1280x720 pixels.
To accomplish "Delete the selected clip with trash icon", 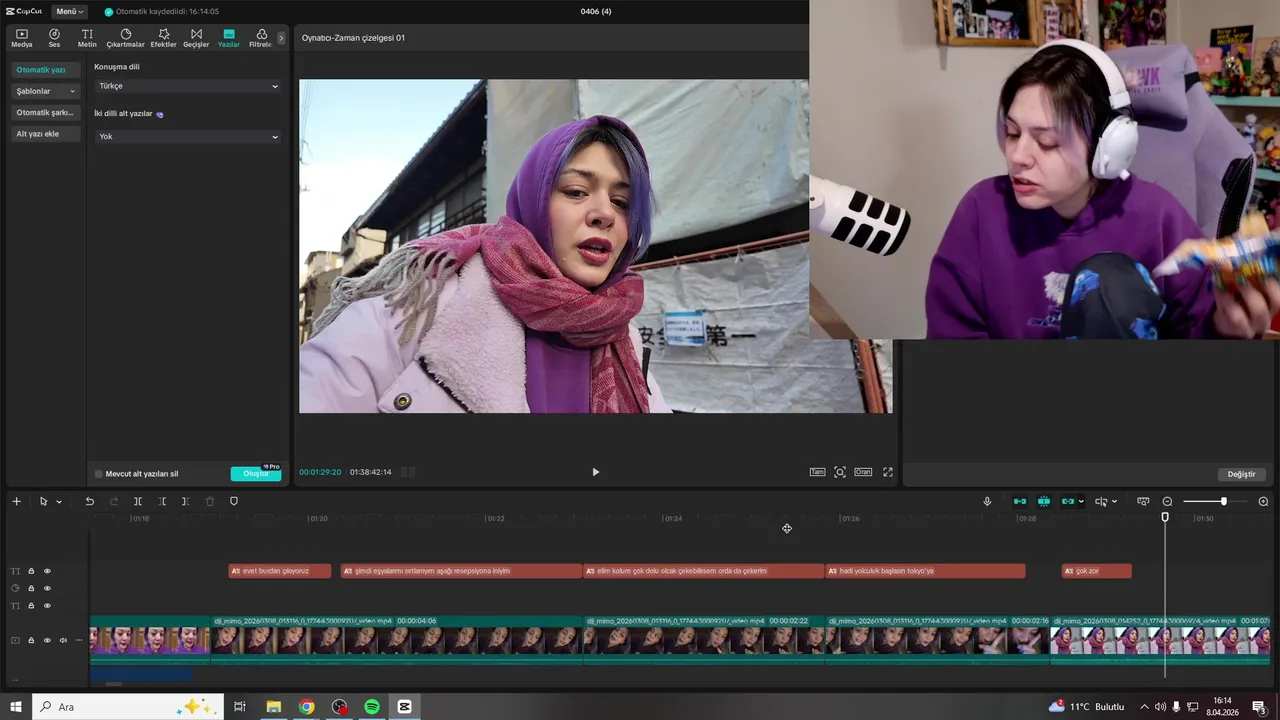I will (x=210, y=501).
